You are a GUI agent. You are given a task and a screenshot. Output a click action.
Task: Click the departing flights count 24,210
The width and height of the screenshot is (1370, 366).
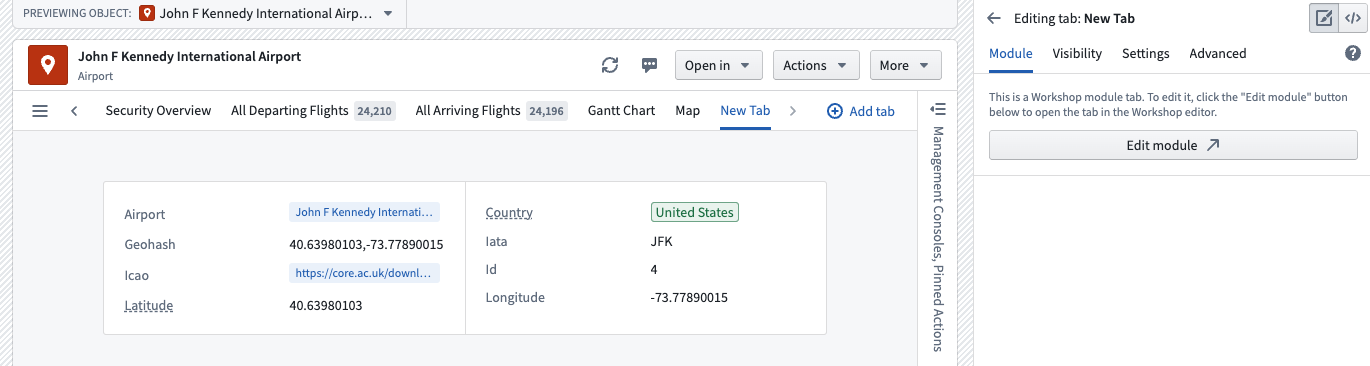point(374,111)
